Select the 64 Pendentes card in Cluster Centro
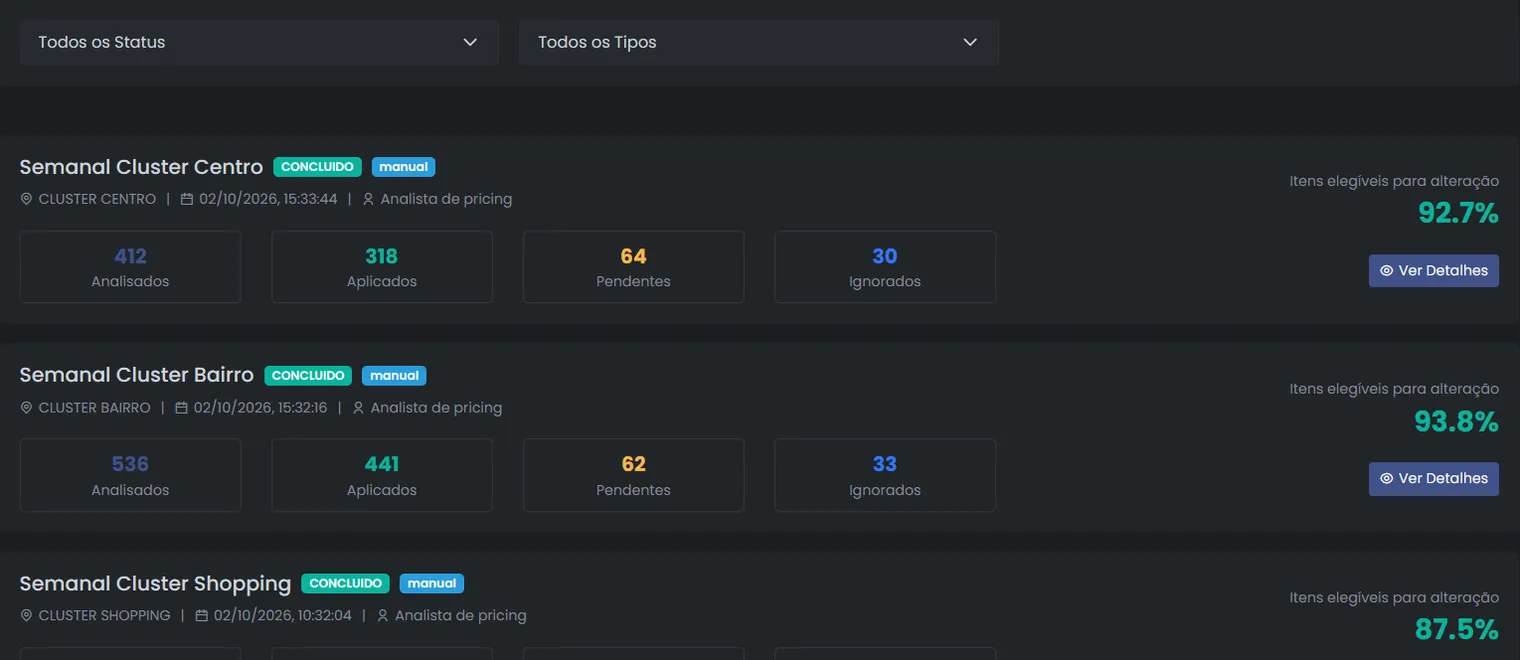Image resolution: width=1520 pixels, height=660 pixels. click(x=633, y=267)
